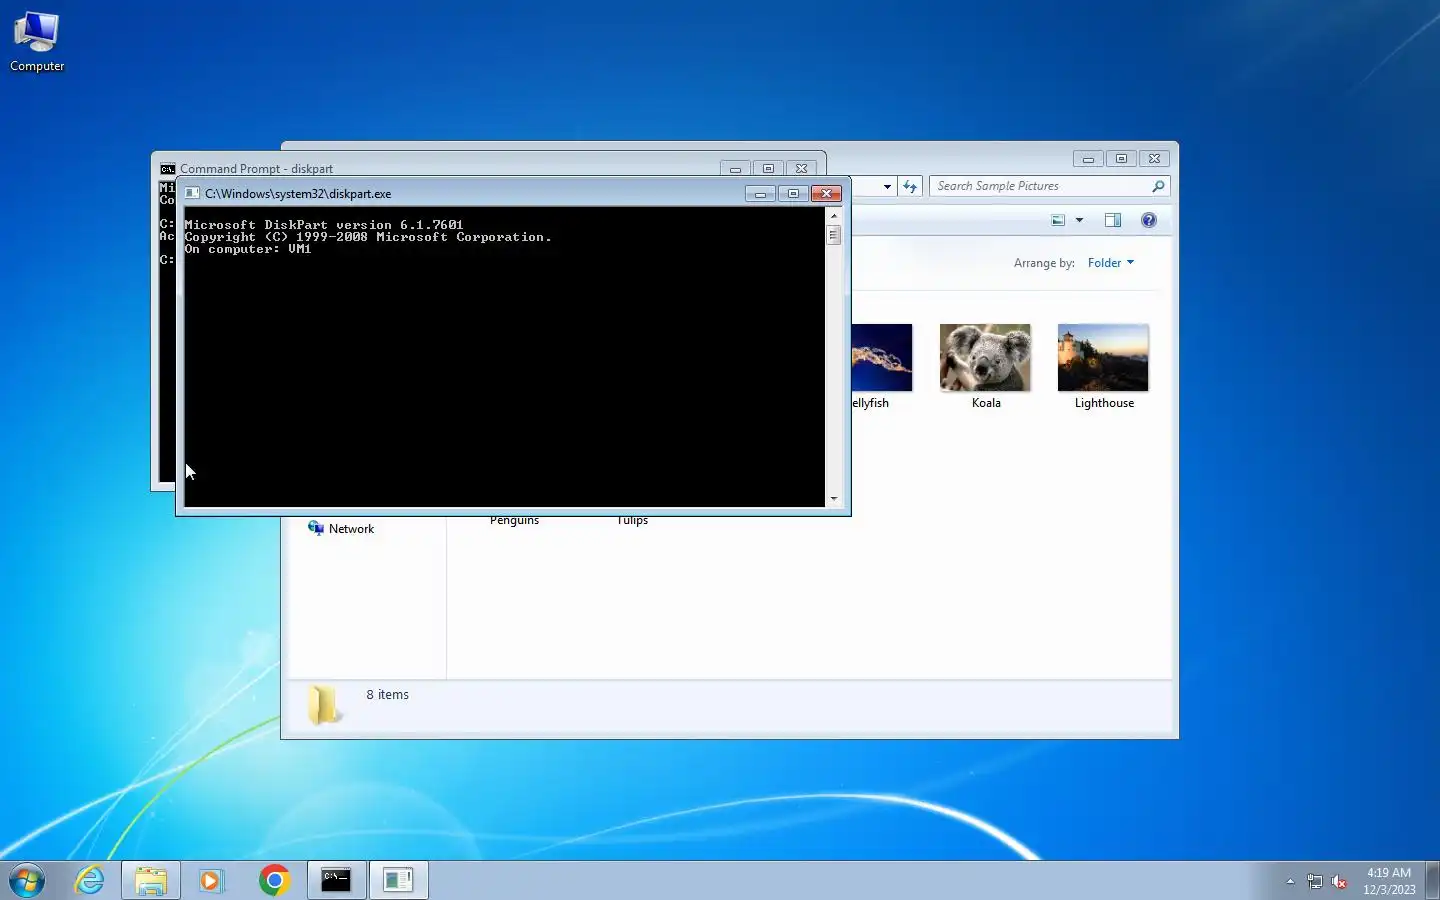Toggle the Explorer preview pane
This screenshot has width=1440, height=900.
(1113, 220)
